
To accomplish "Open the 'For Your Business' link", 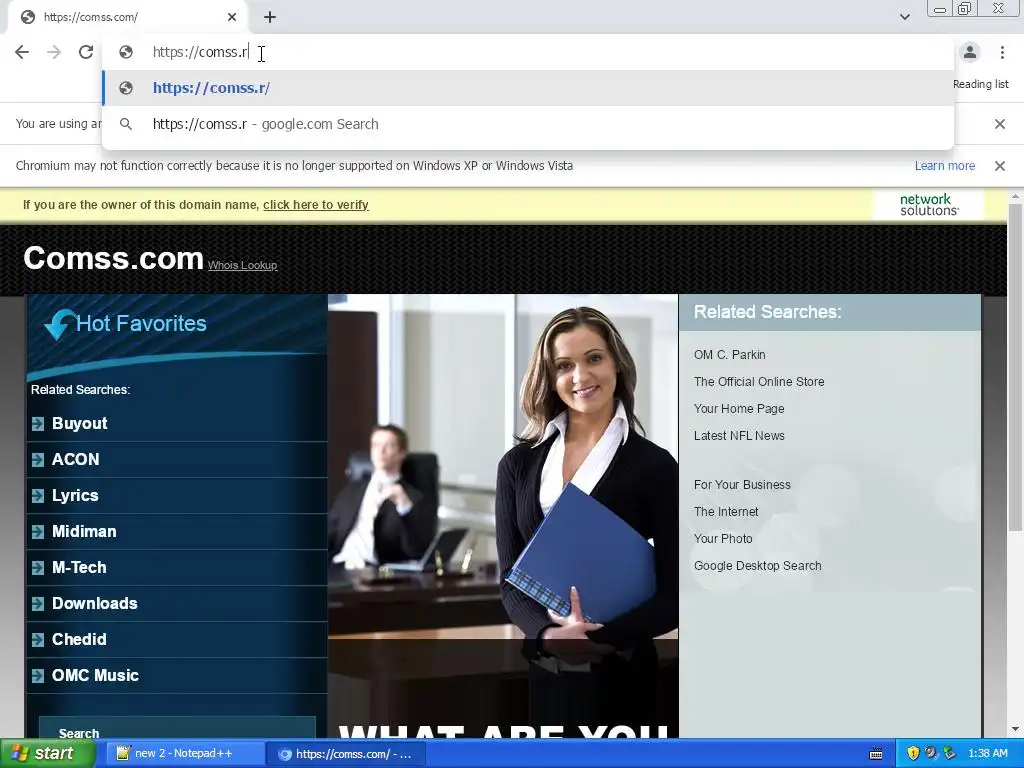I will (x=742, y=485).
